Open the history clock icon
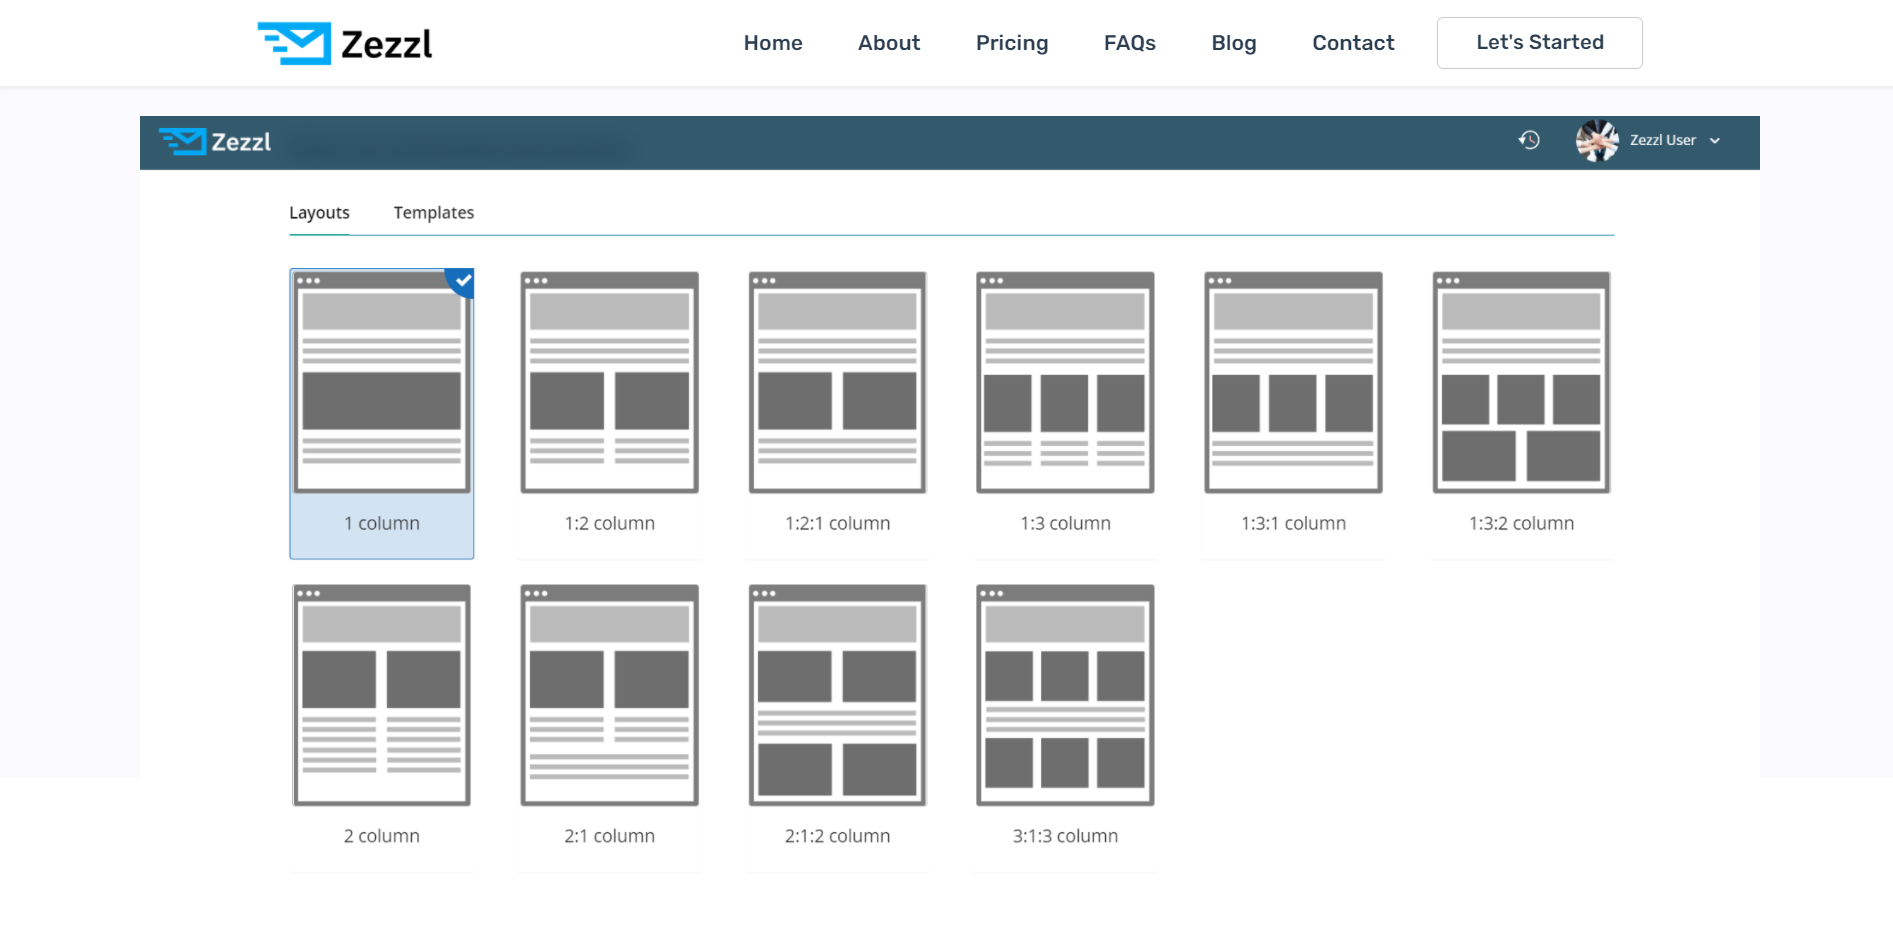Screen dimensions: 1893x926 [1529, 140]
